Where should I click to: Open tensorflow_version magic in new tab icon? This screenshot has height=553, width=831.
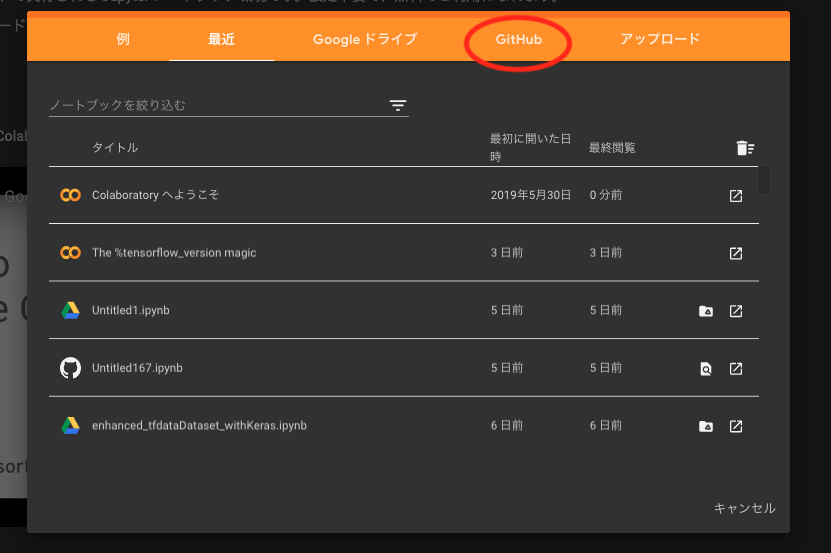coord(736,253)
